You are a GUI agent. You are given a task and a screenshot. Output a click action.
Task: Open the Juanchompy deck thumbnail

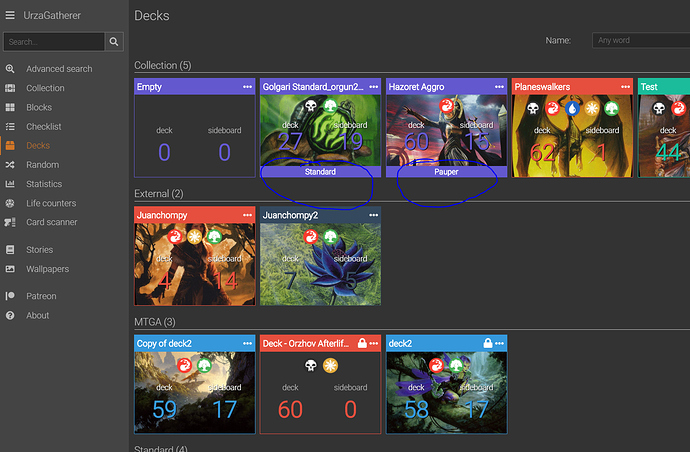[x=195, y=264]
